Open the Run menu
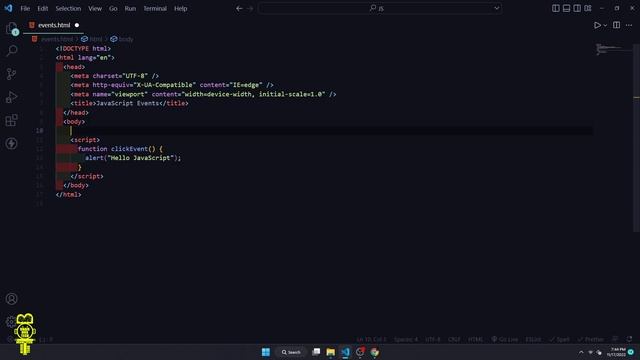The image size is (640, 360). click(130, 8)
